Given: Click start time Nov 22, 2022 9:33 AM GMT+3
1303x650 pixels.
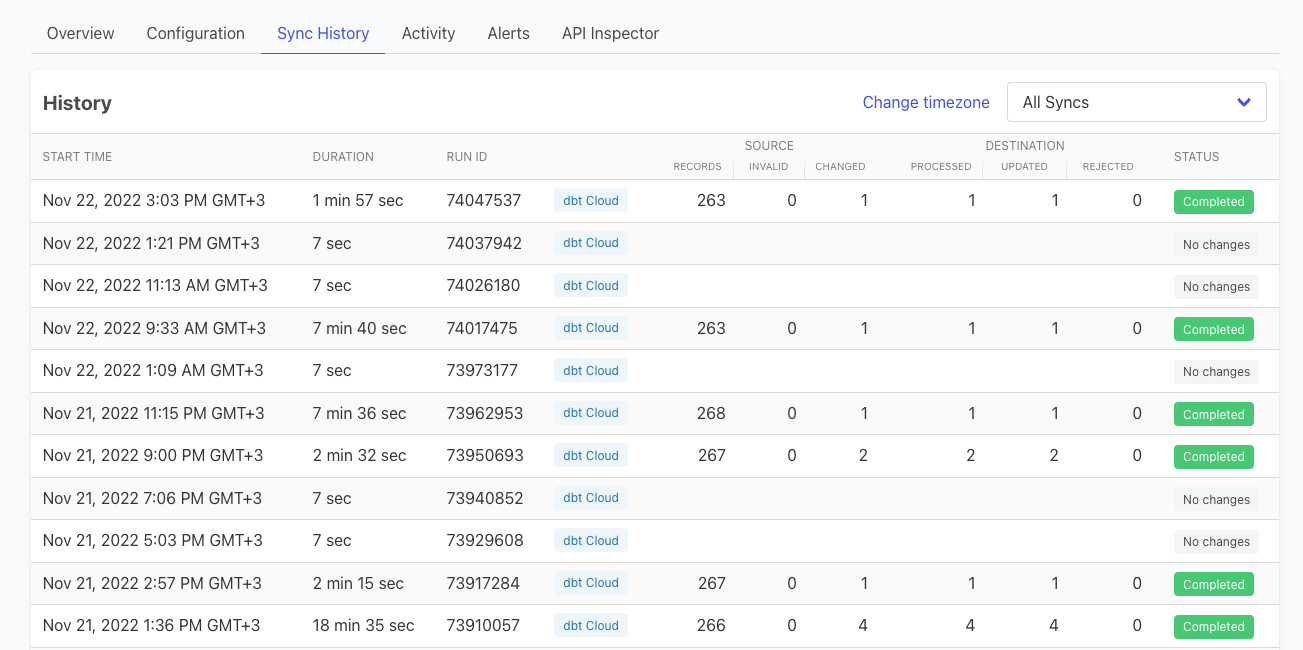Looking at the screenshot, I should pyautogui.click(x=154, y=328).
